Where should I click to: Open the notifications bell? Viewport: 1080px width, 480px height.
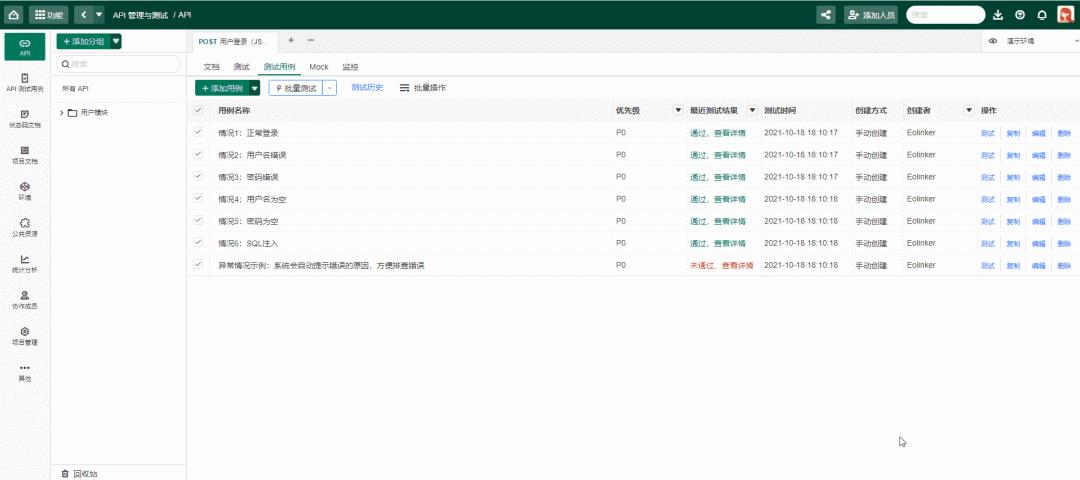[x=1041, y=14]
